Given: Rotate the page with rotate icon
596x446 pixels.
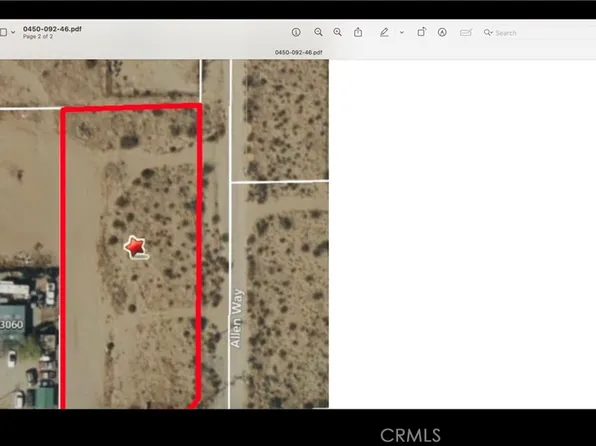Looking at the screenshot, I should (x=422, y=32).
